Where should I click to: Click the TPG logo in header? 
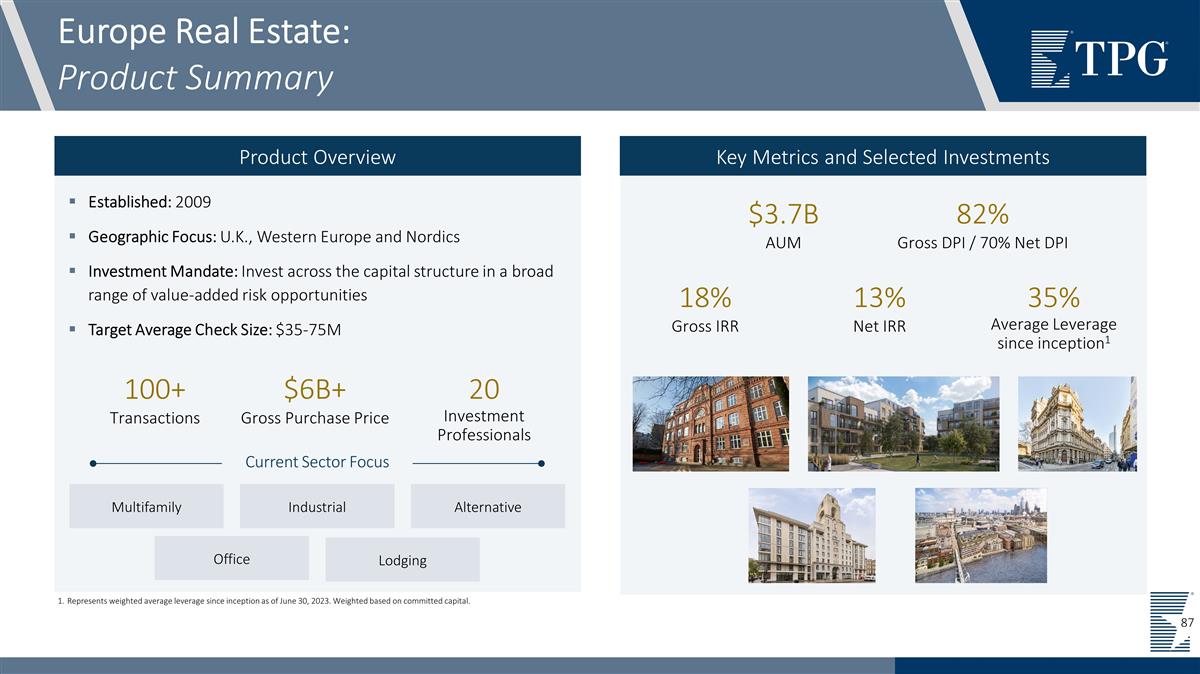coord(1099,58)
